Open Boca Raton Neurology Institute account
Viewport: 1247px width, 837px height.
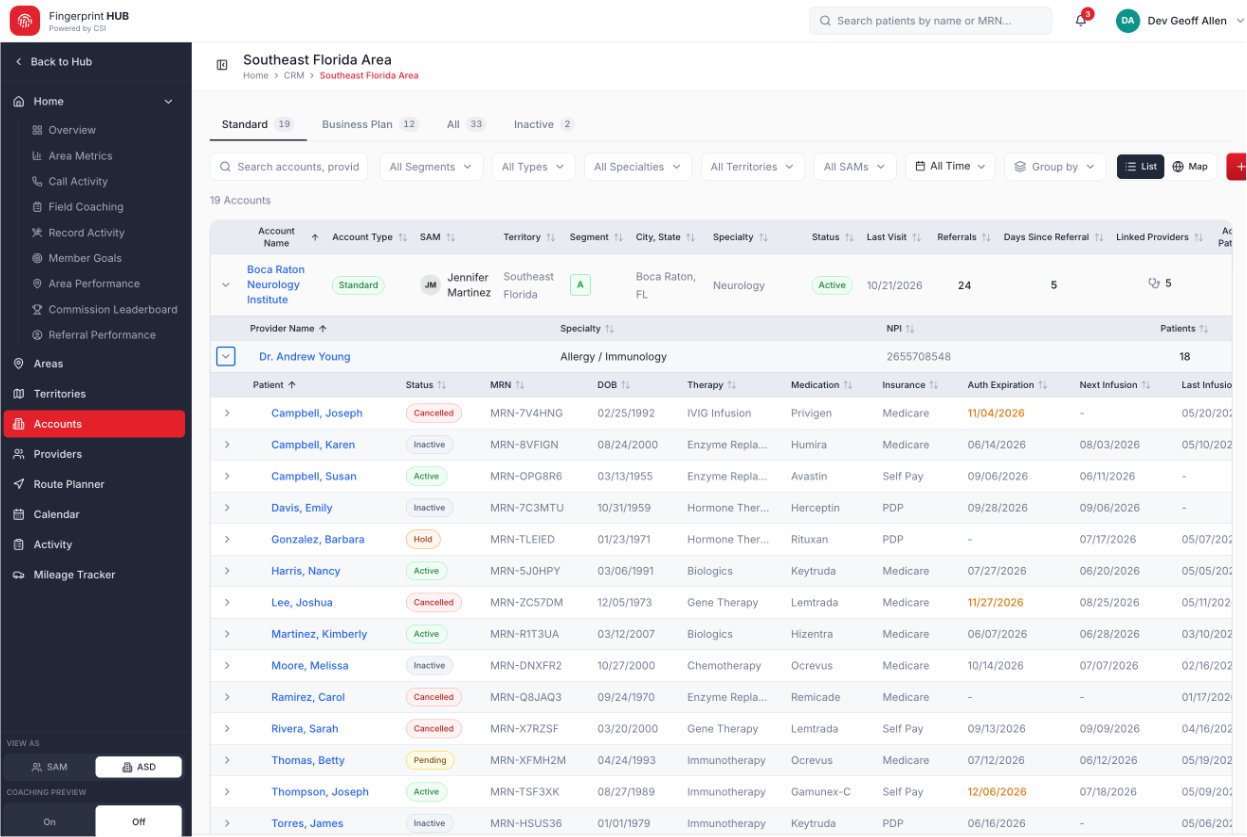coord(275,285)
